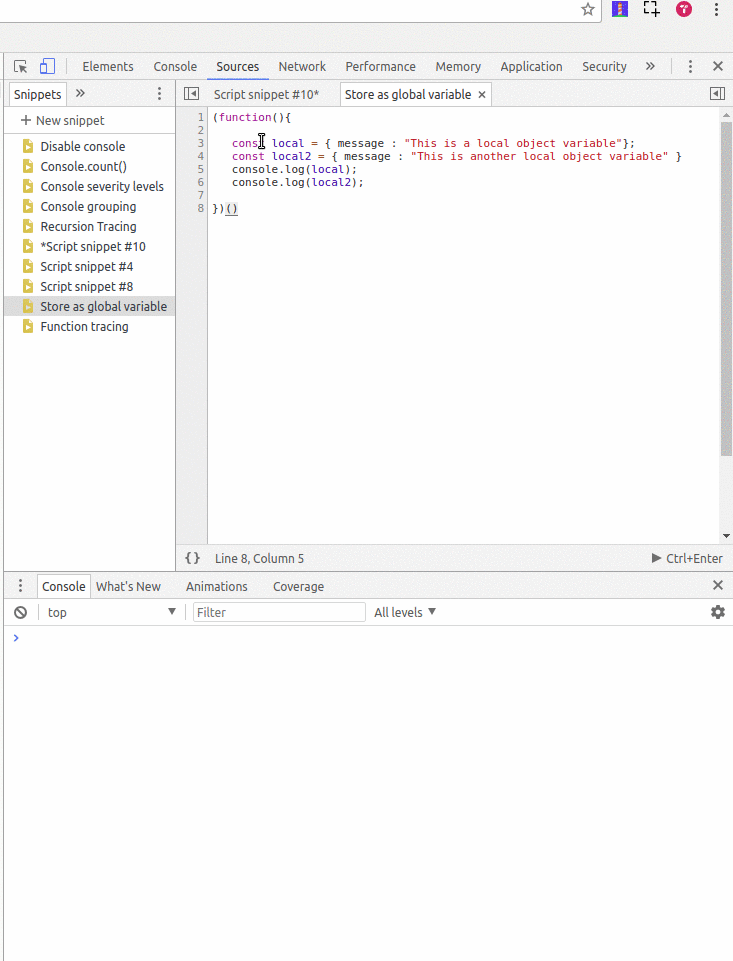The width and height of the screenshot is (733, 961).
Task: Open the Coverage drawer tab
Action: 298,587
